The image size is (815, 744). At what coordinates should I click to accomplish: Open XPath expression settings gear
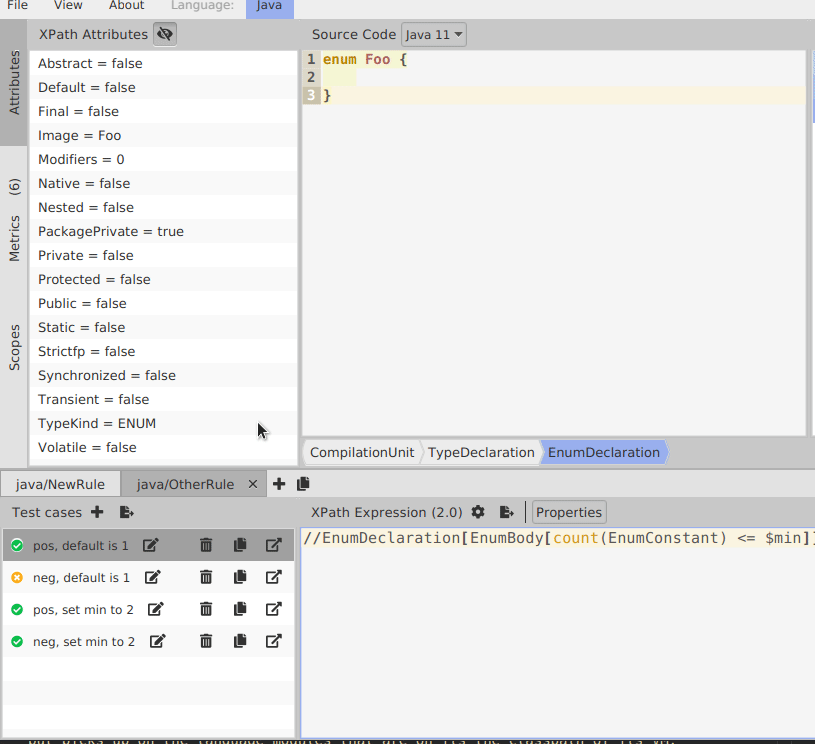tap(478, 512)
